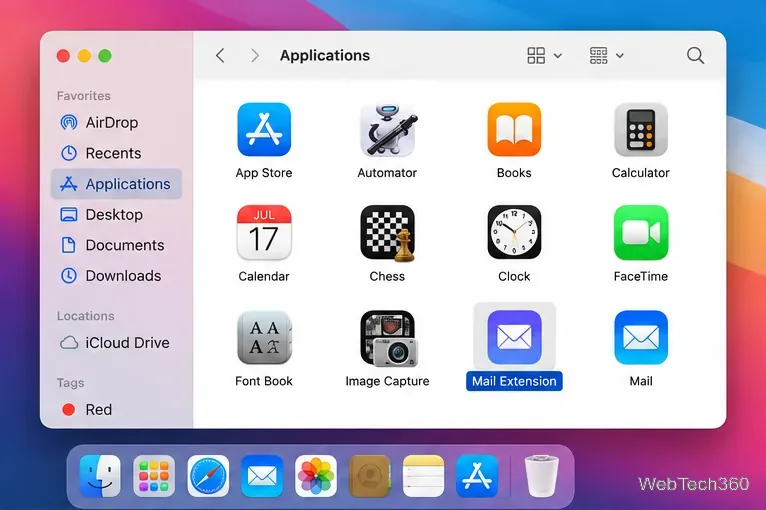Open the Trash in the Dock
766x510 pixels.
click(541, 476)
